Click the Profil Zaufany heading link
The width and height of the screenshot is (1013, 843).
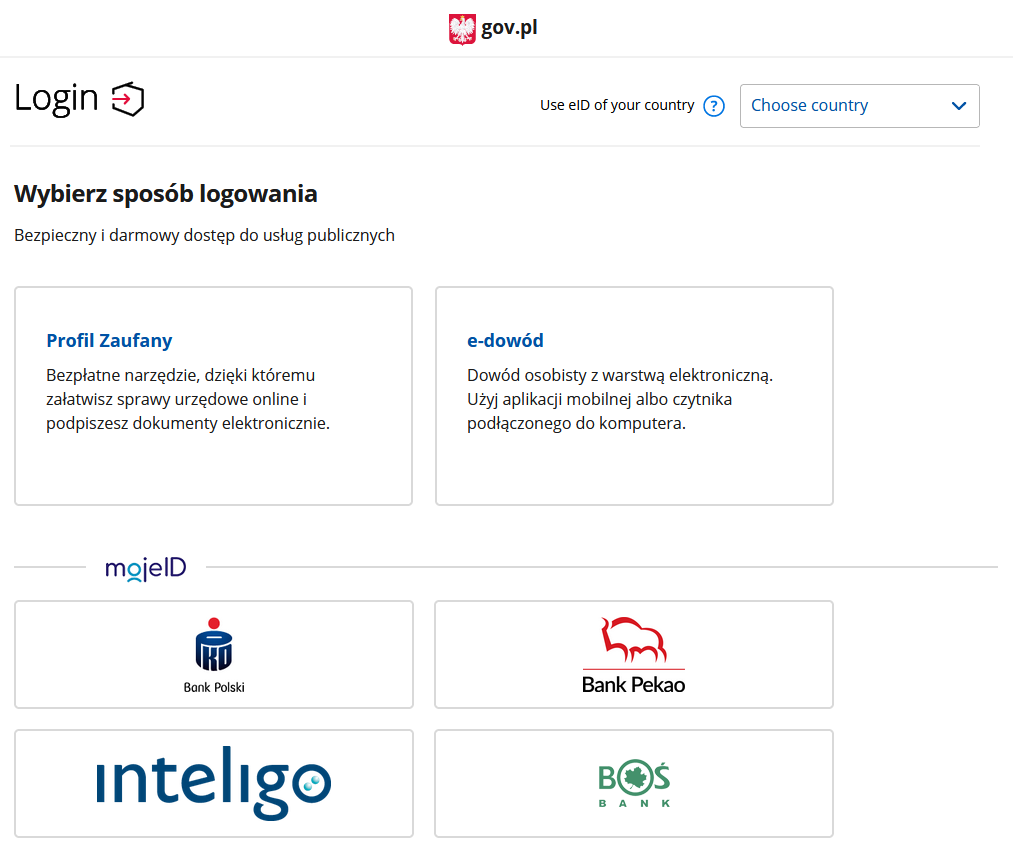pos(109,341)
